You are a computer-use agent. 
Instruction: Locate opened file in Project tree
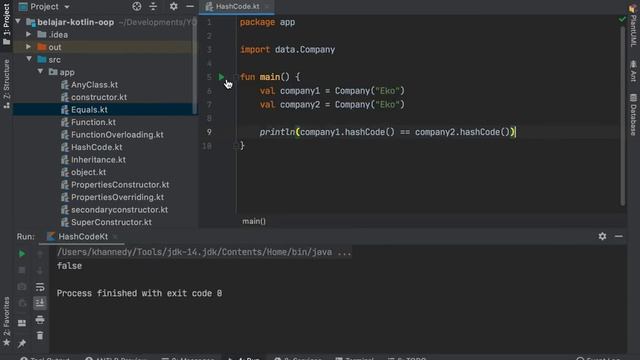137,7
